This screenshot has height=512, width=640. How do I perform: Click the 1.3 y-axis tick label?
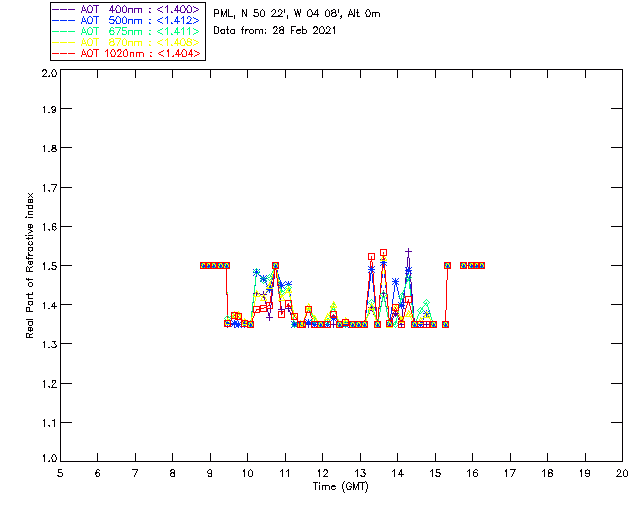click(49, 344)
